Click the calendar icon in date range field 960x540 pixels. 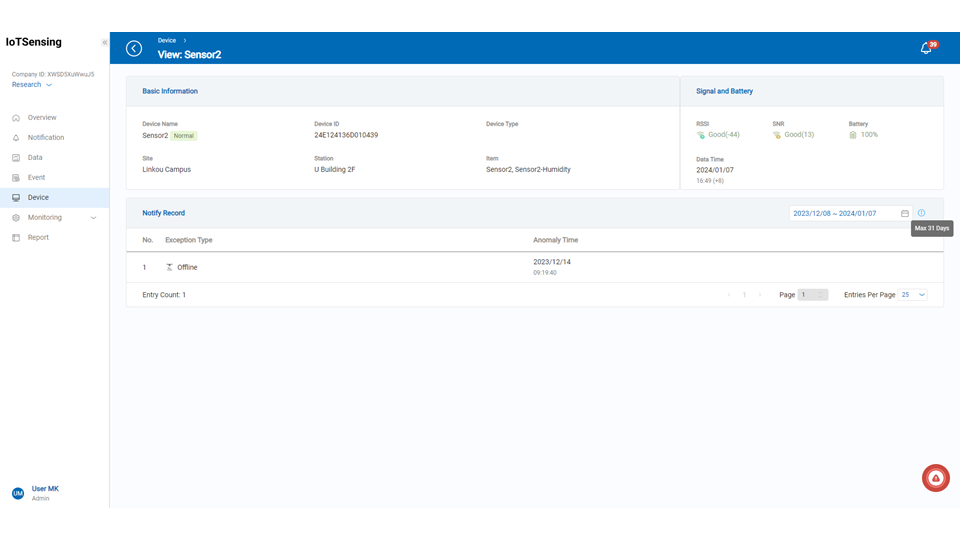pyautogui.click(x=904, y=213)
